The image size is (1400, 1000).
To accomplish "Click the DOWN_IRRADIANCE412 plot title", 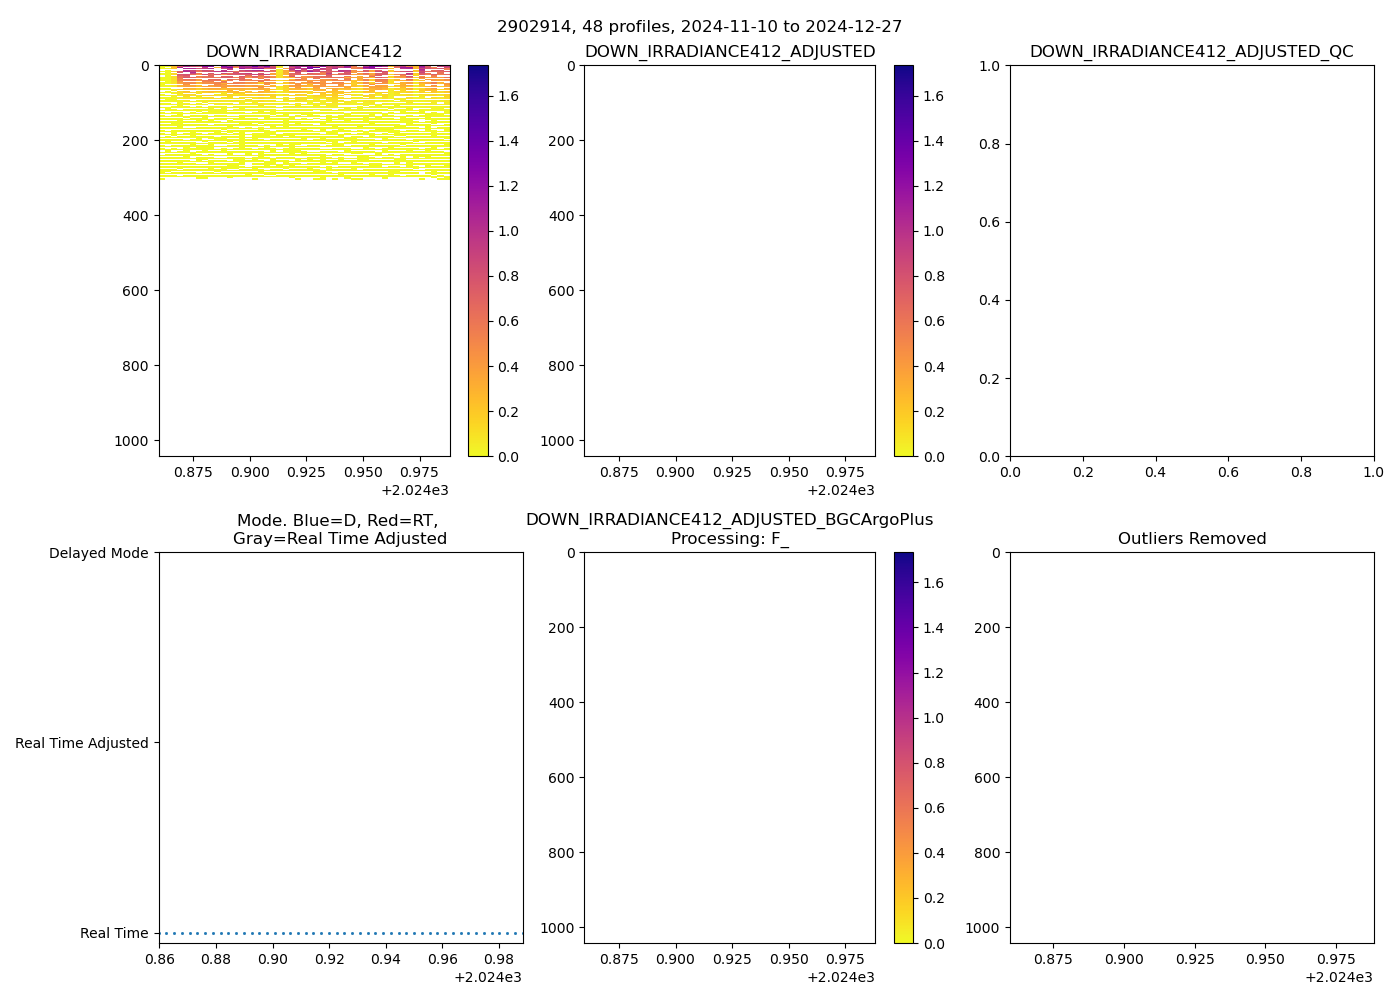I will [x=304, y=52].
